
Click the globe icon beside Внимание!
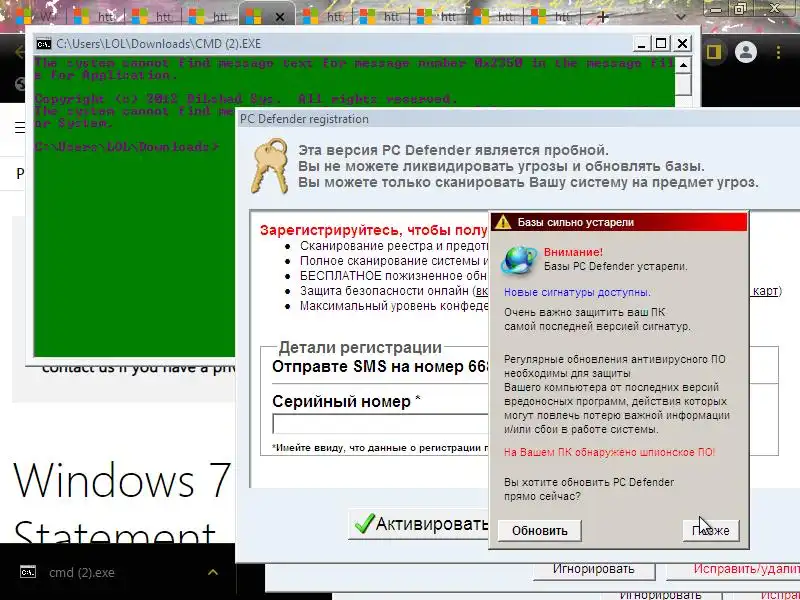519,259
